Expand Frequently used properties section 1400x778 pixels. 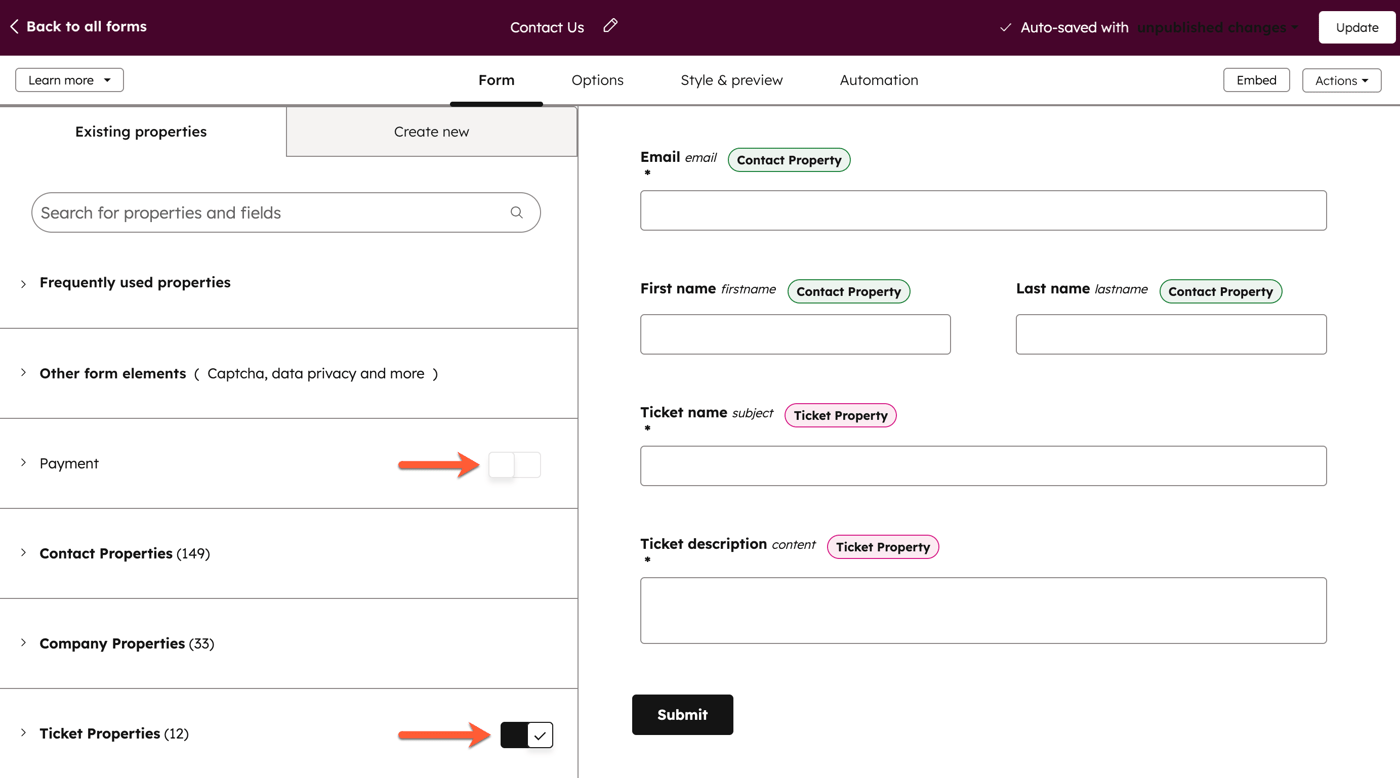pos(24,283)
